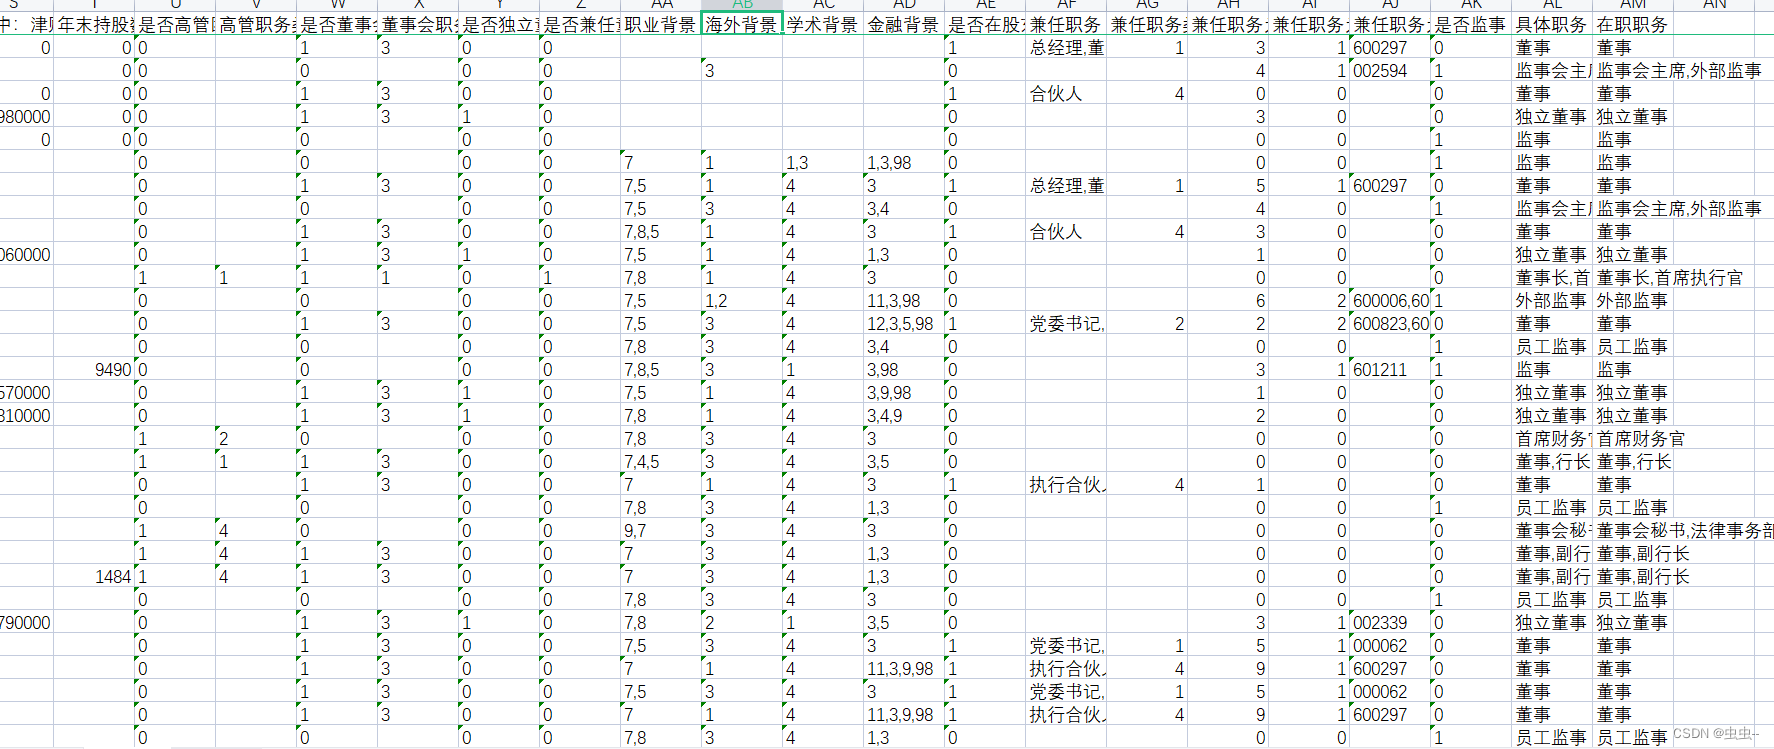Image resolution: width=1774 pixels, height=749 pixels.
Task: Select 是否兼任 value 1 in 董事长 row
Action: point(580,278)
